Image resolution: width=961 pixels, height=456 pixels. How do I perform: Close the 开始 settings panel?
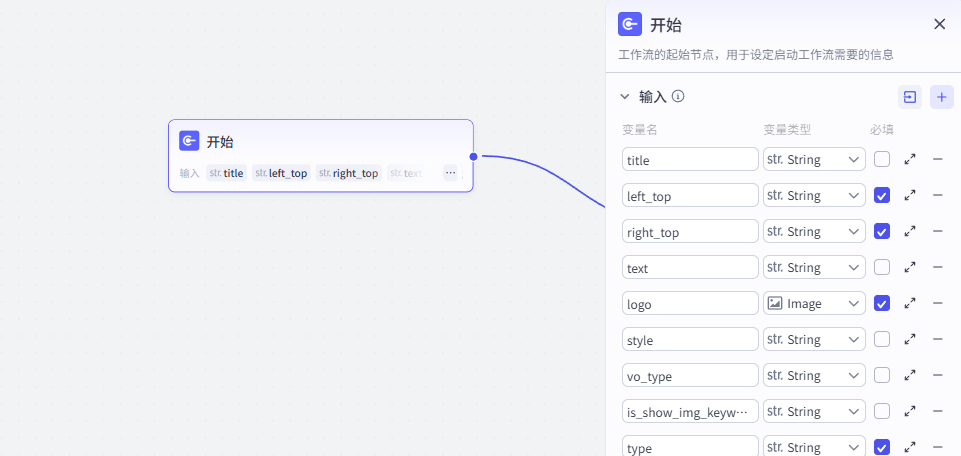pos(939,24)
